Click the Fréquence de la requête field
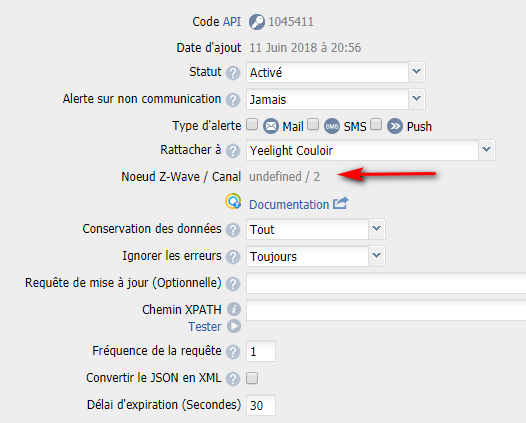 [261, 351]
